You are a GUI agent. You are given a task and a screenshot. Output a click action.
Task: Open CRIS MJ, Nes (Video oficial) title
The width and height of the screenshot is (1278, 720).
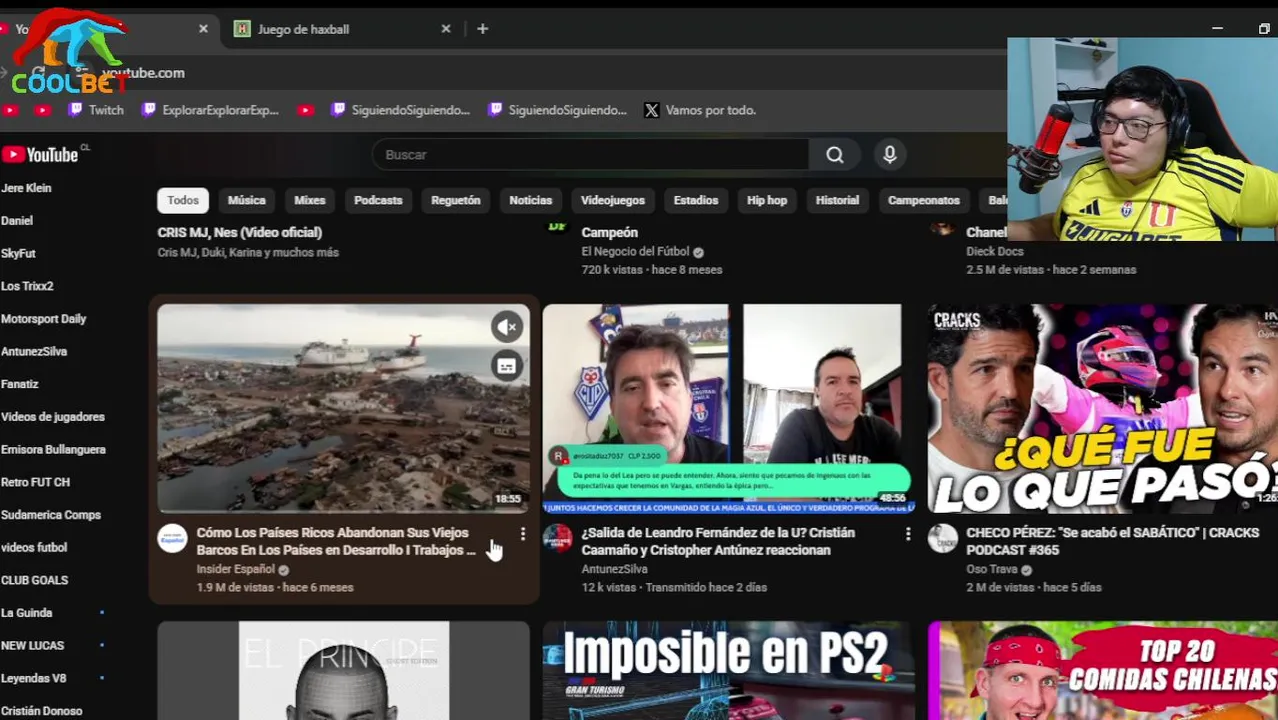pos(240,232)
